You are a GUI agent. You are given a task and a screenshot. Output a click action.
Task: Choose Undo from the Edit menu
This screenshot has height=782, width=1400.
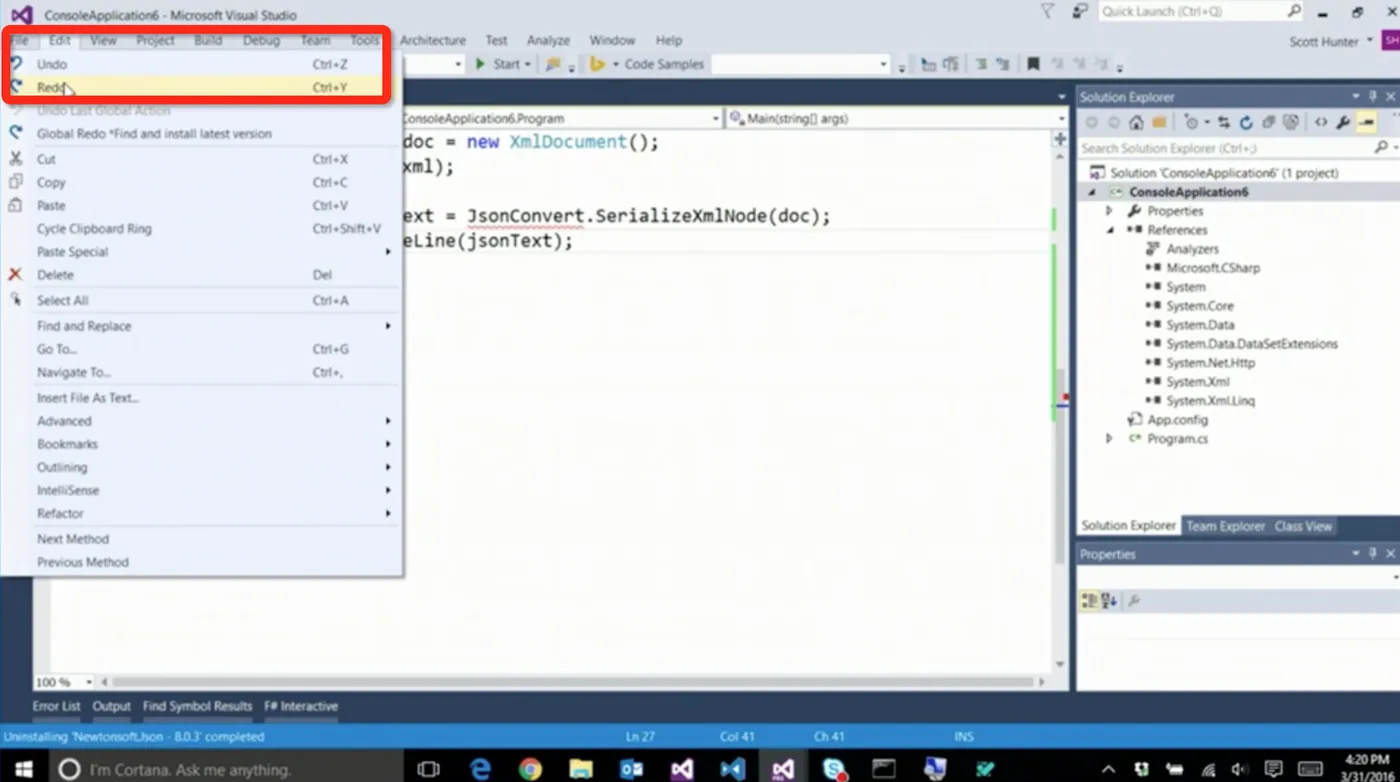click(x=201, y=64)
